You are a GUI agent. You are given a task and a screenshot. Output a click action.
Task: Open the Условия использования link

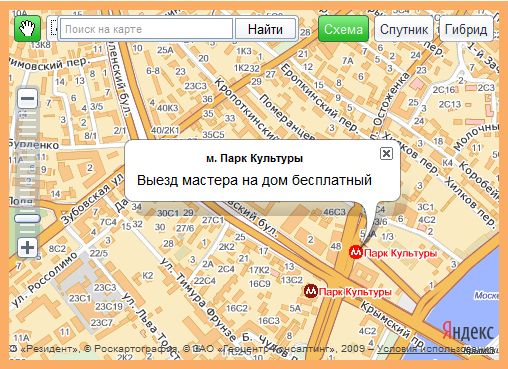point(435,349)
